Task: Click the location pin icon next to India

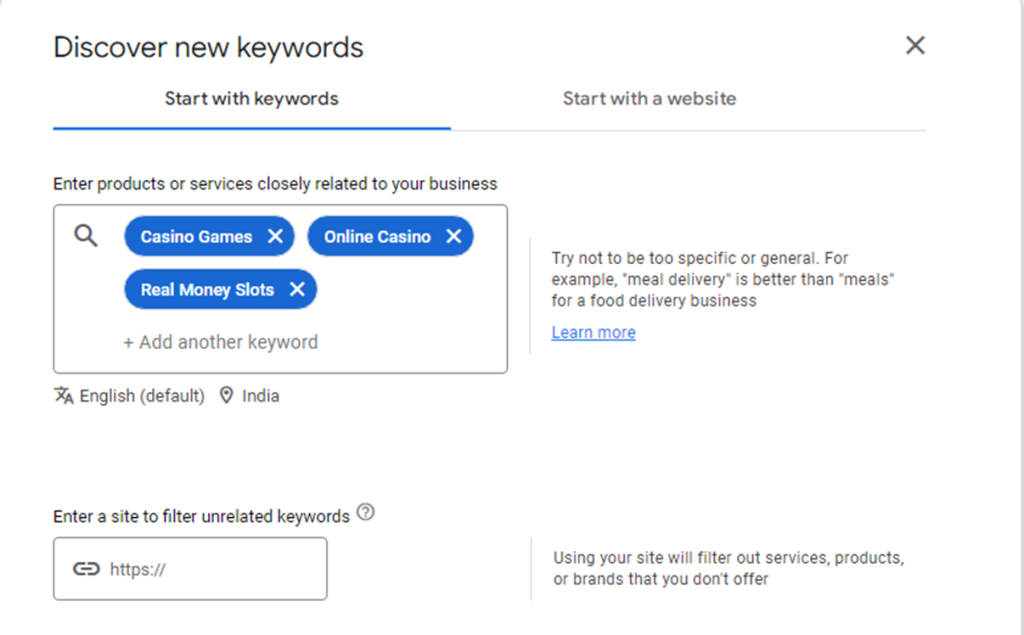Action: (x=226, y=395)
